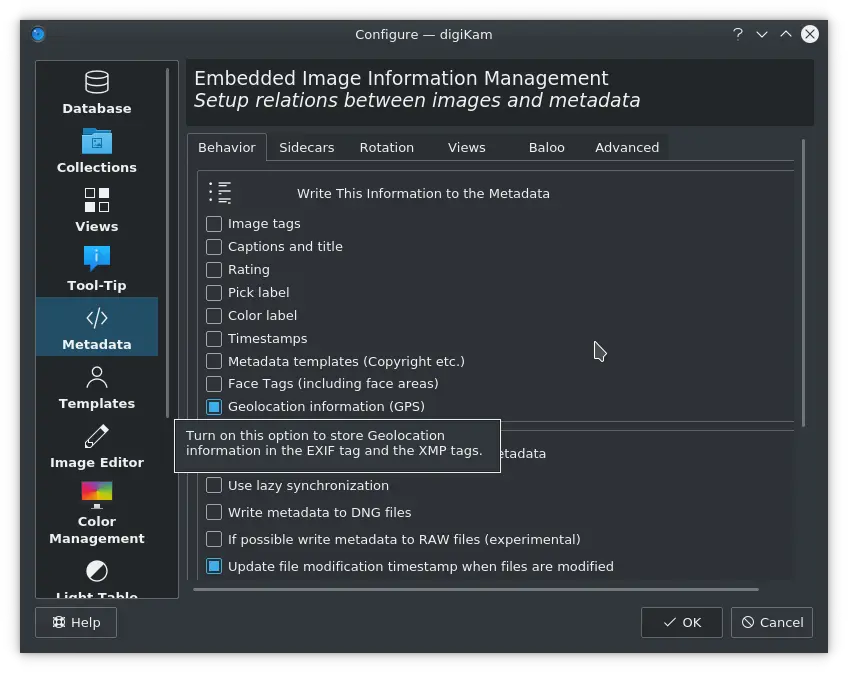The height and width of the screenshot is (673, 848).
Task: Confirm settings with the OK button
Action: coord(681,622)
